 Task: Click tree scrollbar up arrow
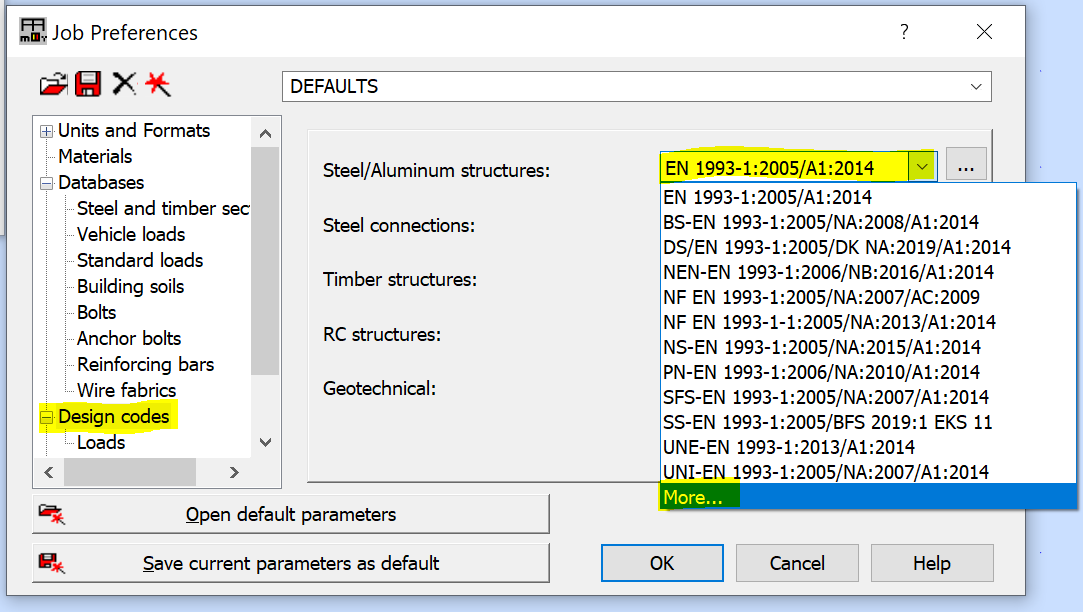[265, 133]
